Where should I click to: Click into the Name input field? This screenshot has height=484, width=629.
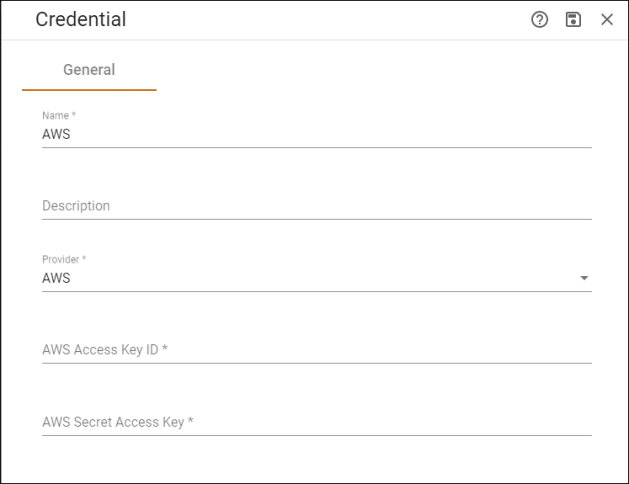coord(317,134)
